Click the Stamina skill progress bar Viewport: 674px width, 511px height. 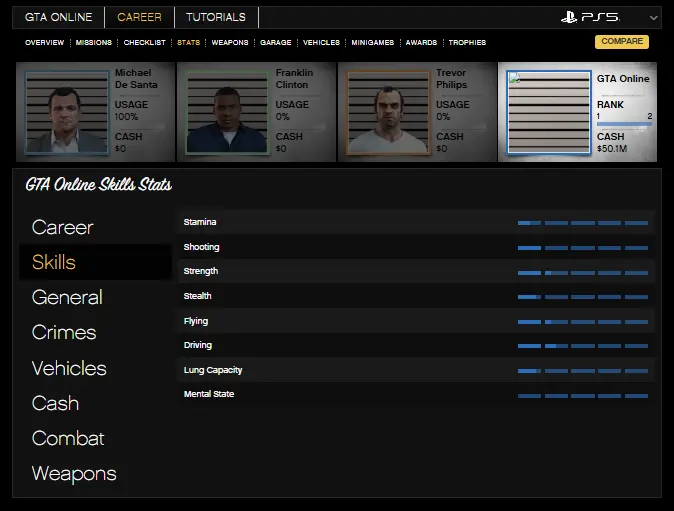pyautogui.click(x=583, y=222)
